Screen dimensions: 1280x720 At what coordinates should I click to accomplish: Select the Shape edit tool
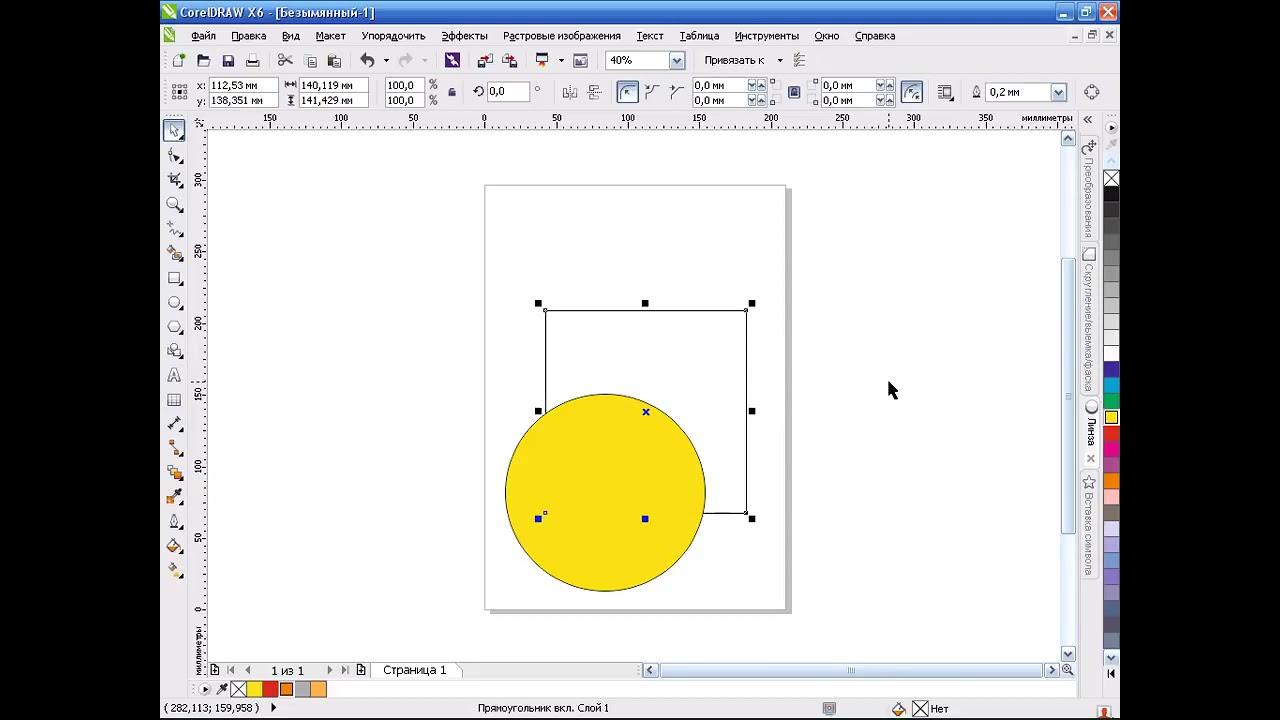coord(175,156)
